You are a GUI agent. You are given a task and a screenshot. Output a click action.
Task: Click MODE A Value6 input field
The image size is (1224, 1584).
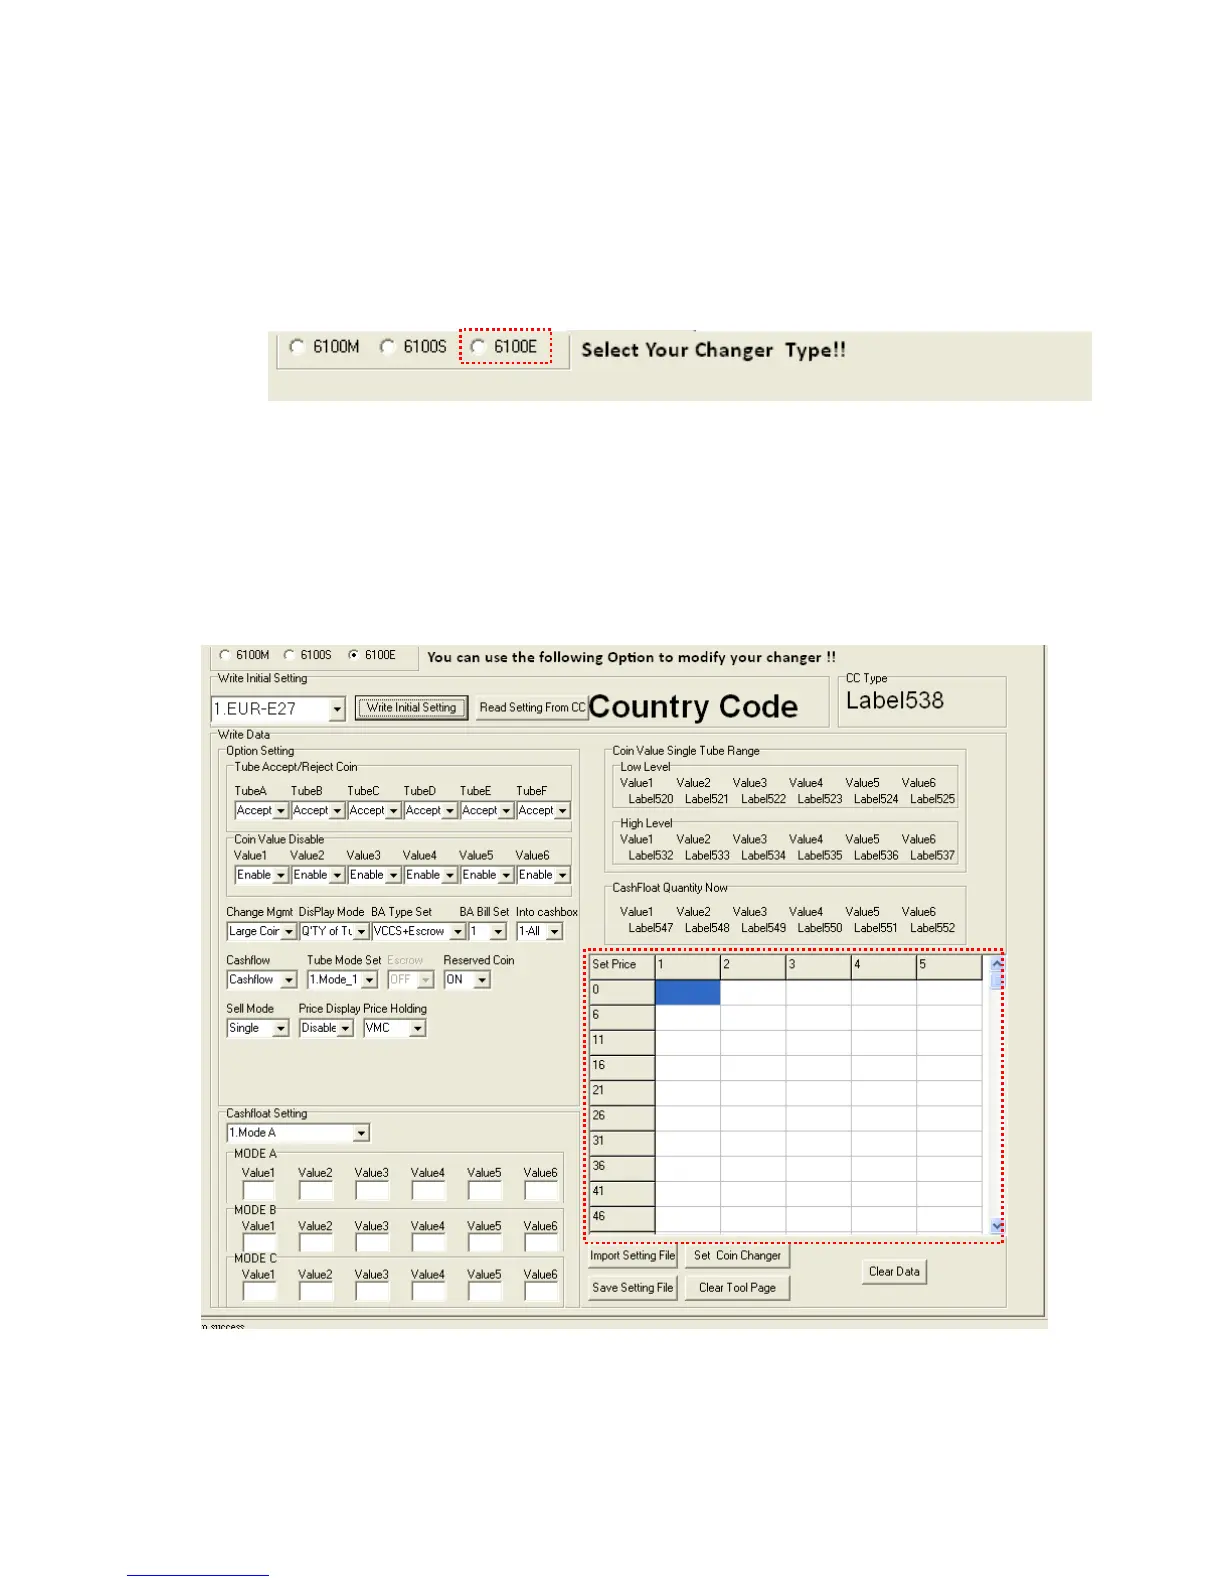541,1190
